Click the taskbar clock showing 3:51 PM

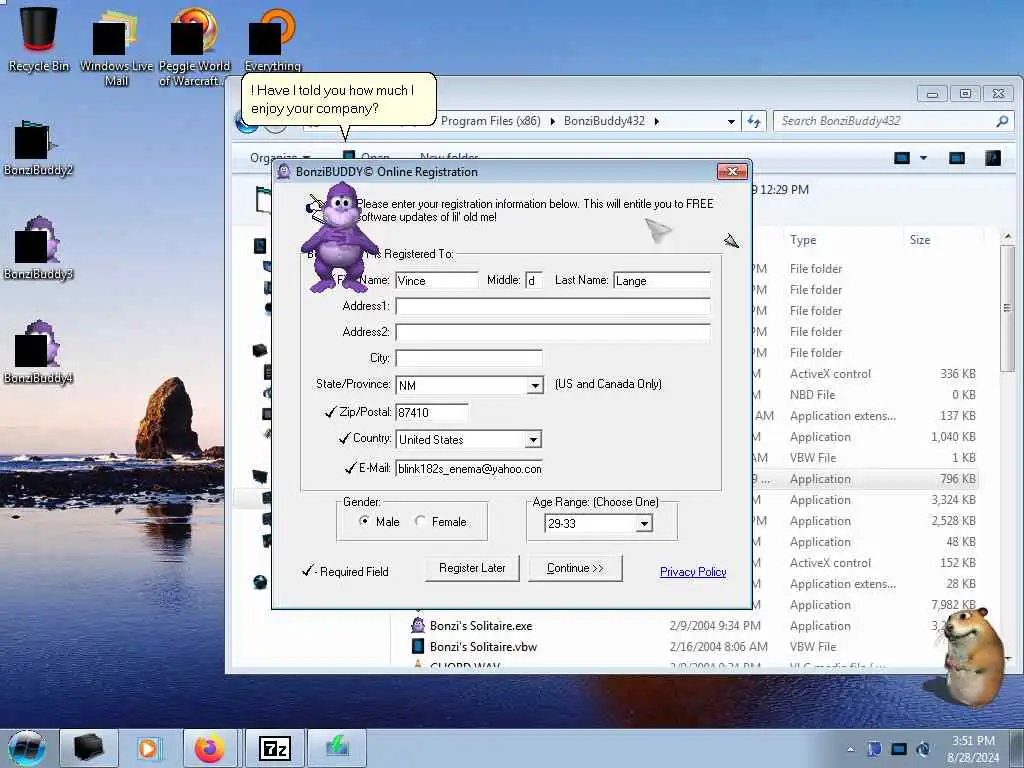pyautogui.click(x=973, y=749)
